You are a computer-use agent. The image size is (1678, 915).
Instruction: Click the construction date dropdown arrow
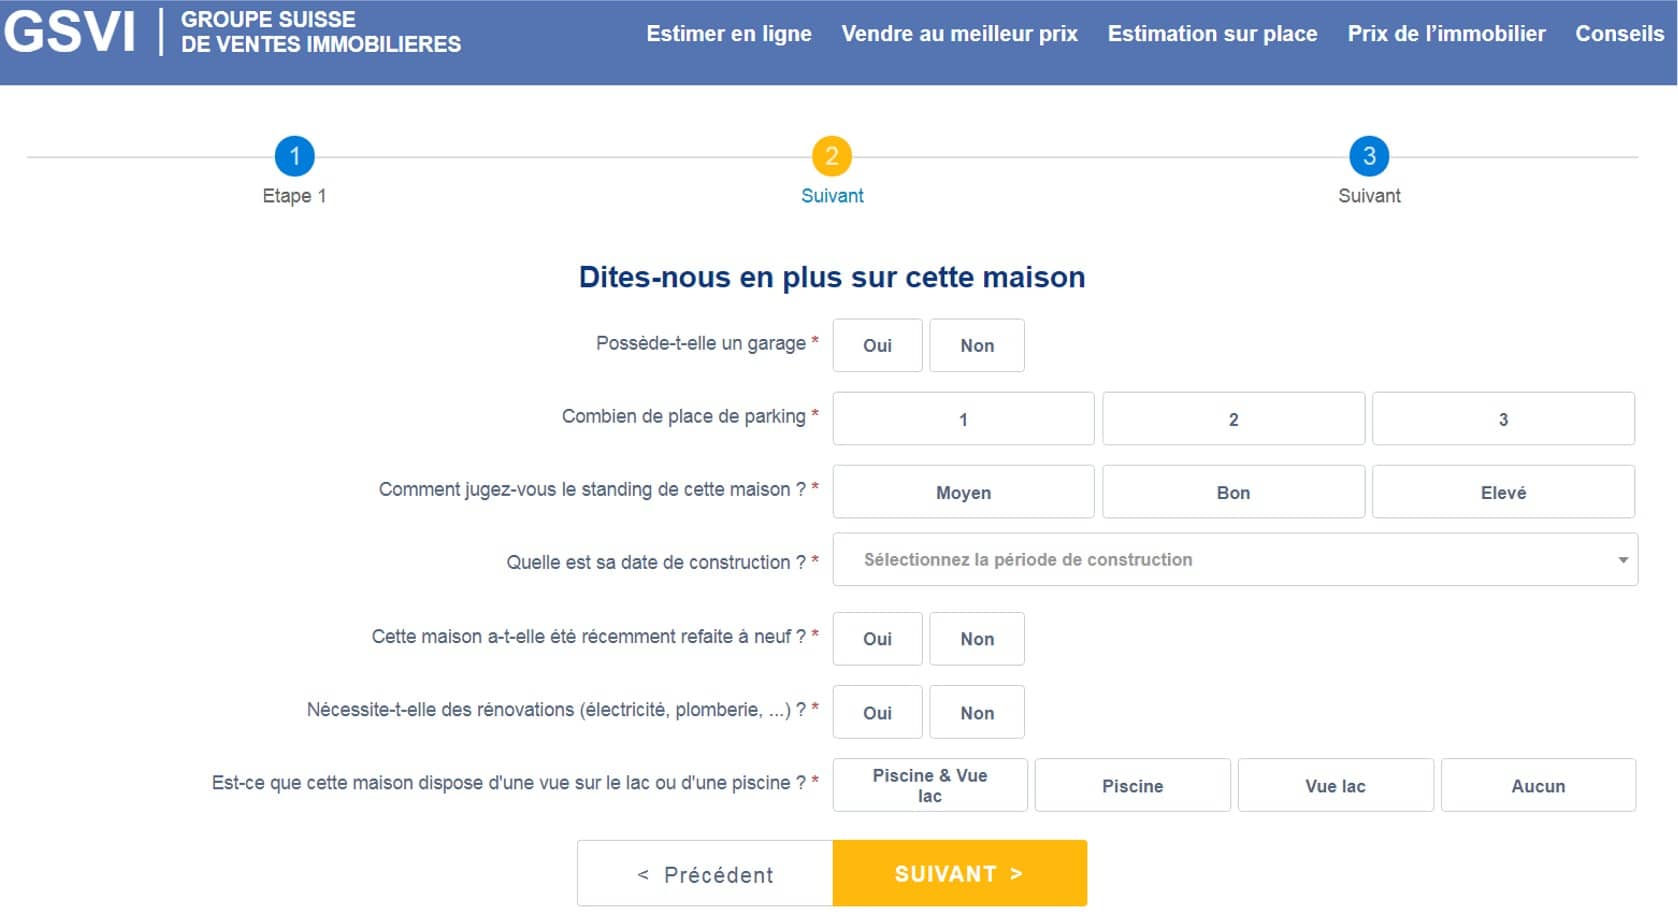coord(1622,560)
